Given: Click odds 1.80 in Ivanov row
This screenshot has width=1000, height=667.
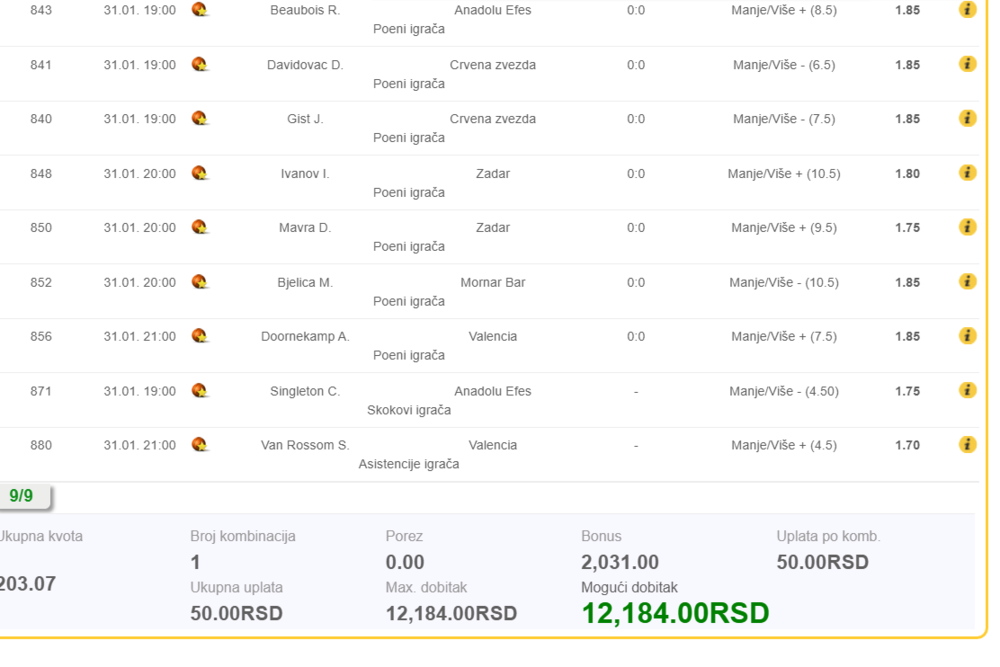Looking at the screenshot, I should tap(907, 174).
